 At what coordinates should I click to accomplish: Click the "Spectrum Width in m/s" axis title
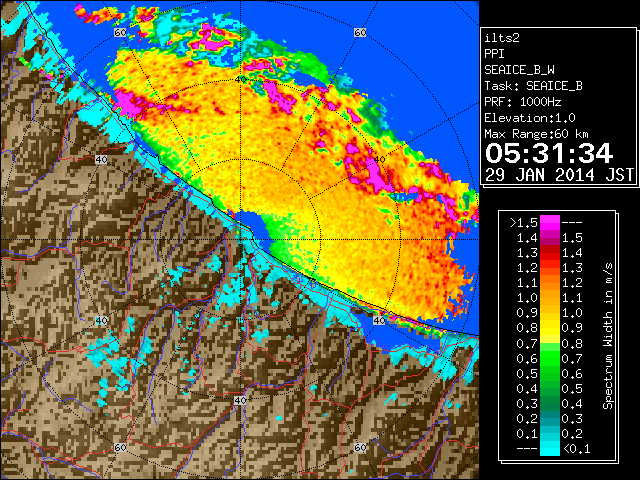tap(608, 336)
